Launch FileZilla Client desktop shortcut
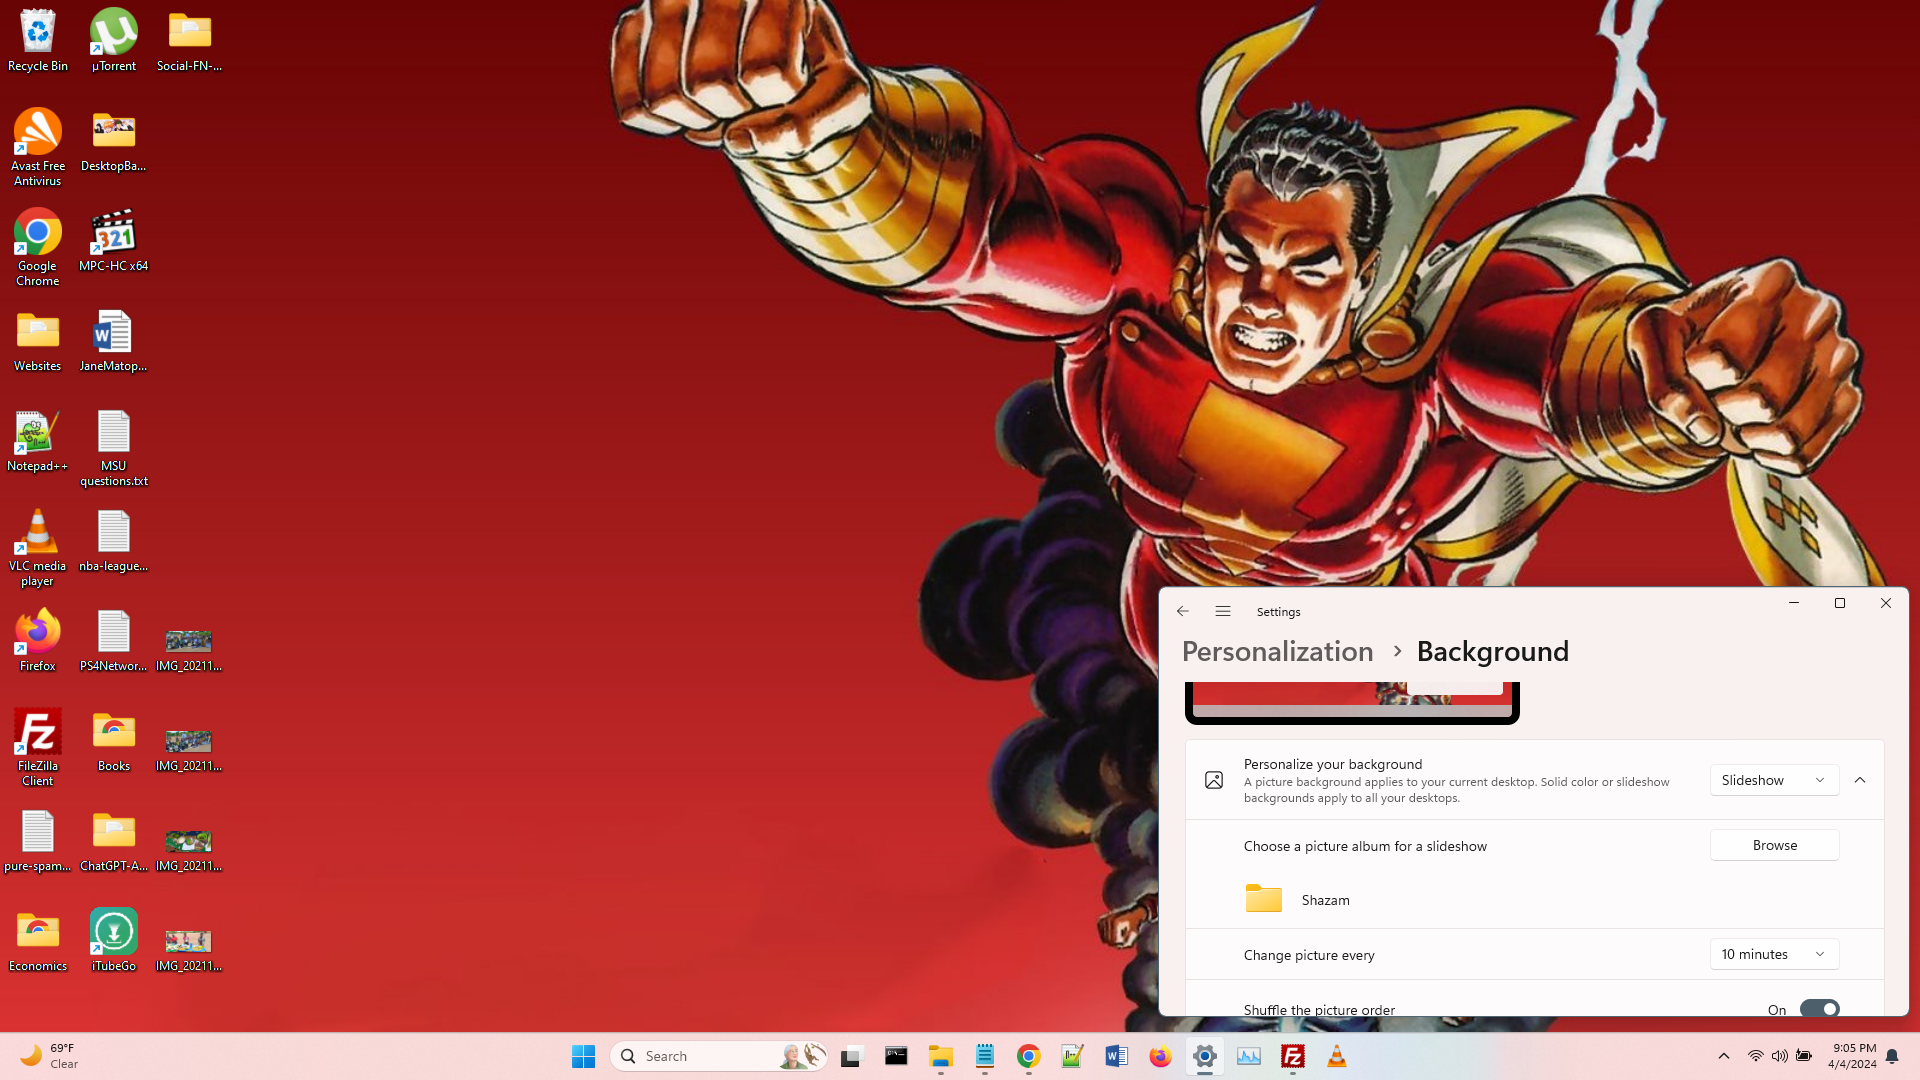Viewport: 1920px width, 1080px height. click(38, 748)
